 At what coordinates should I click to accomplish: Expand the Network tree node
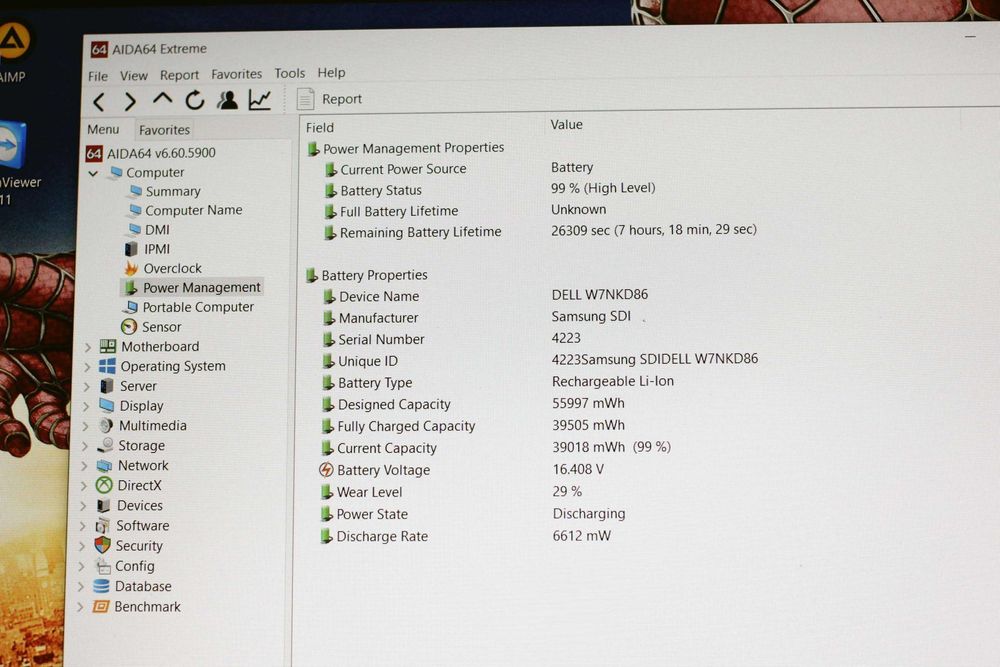pos(84,467)
